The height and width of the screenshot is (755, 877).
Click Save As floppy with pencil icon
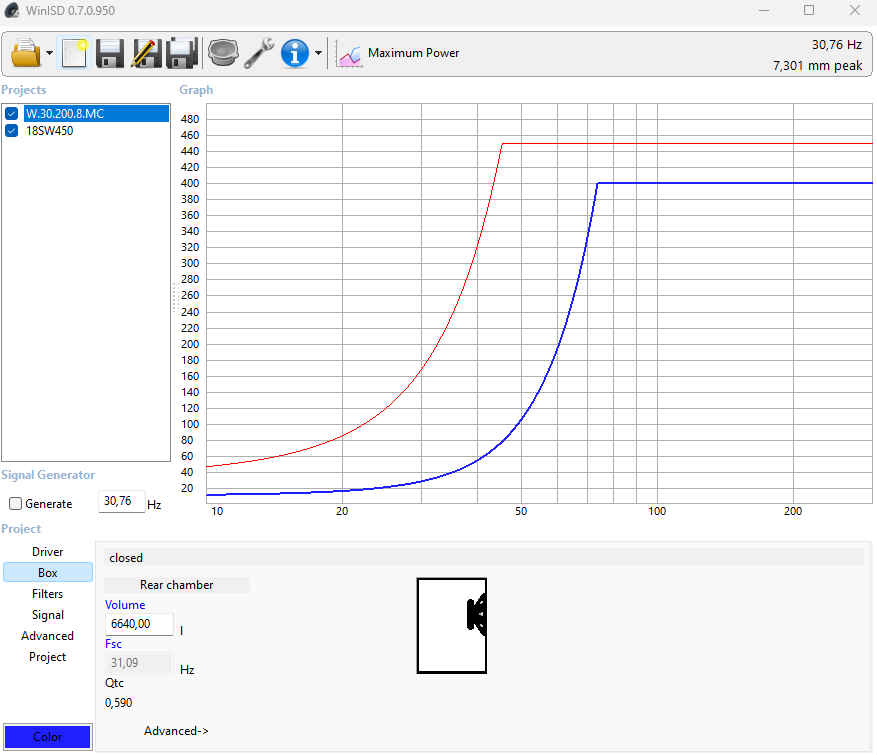point(146,53)
